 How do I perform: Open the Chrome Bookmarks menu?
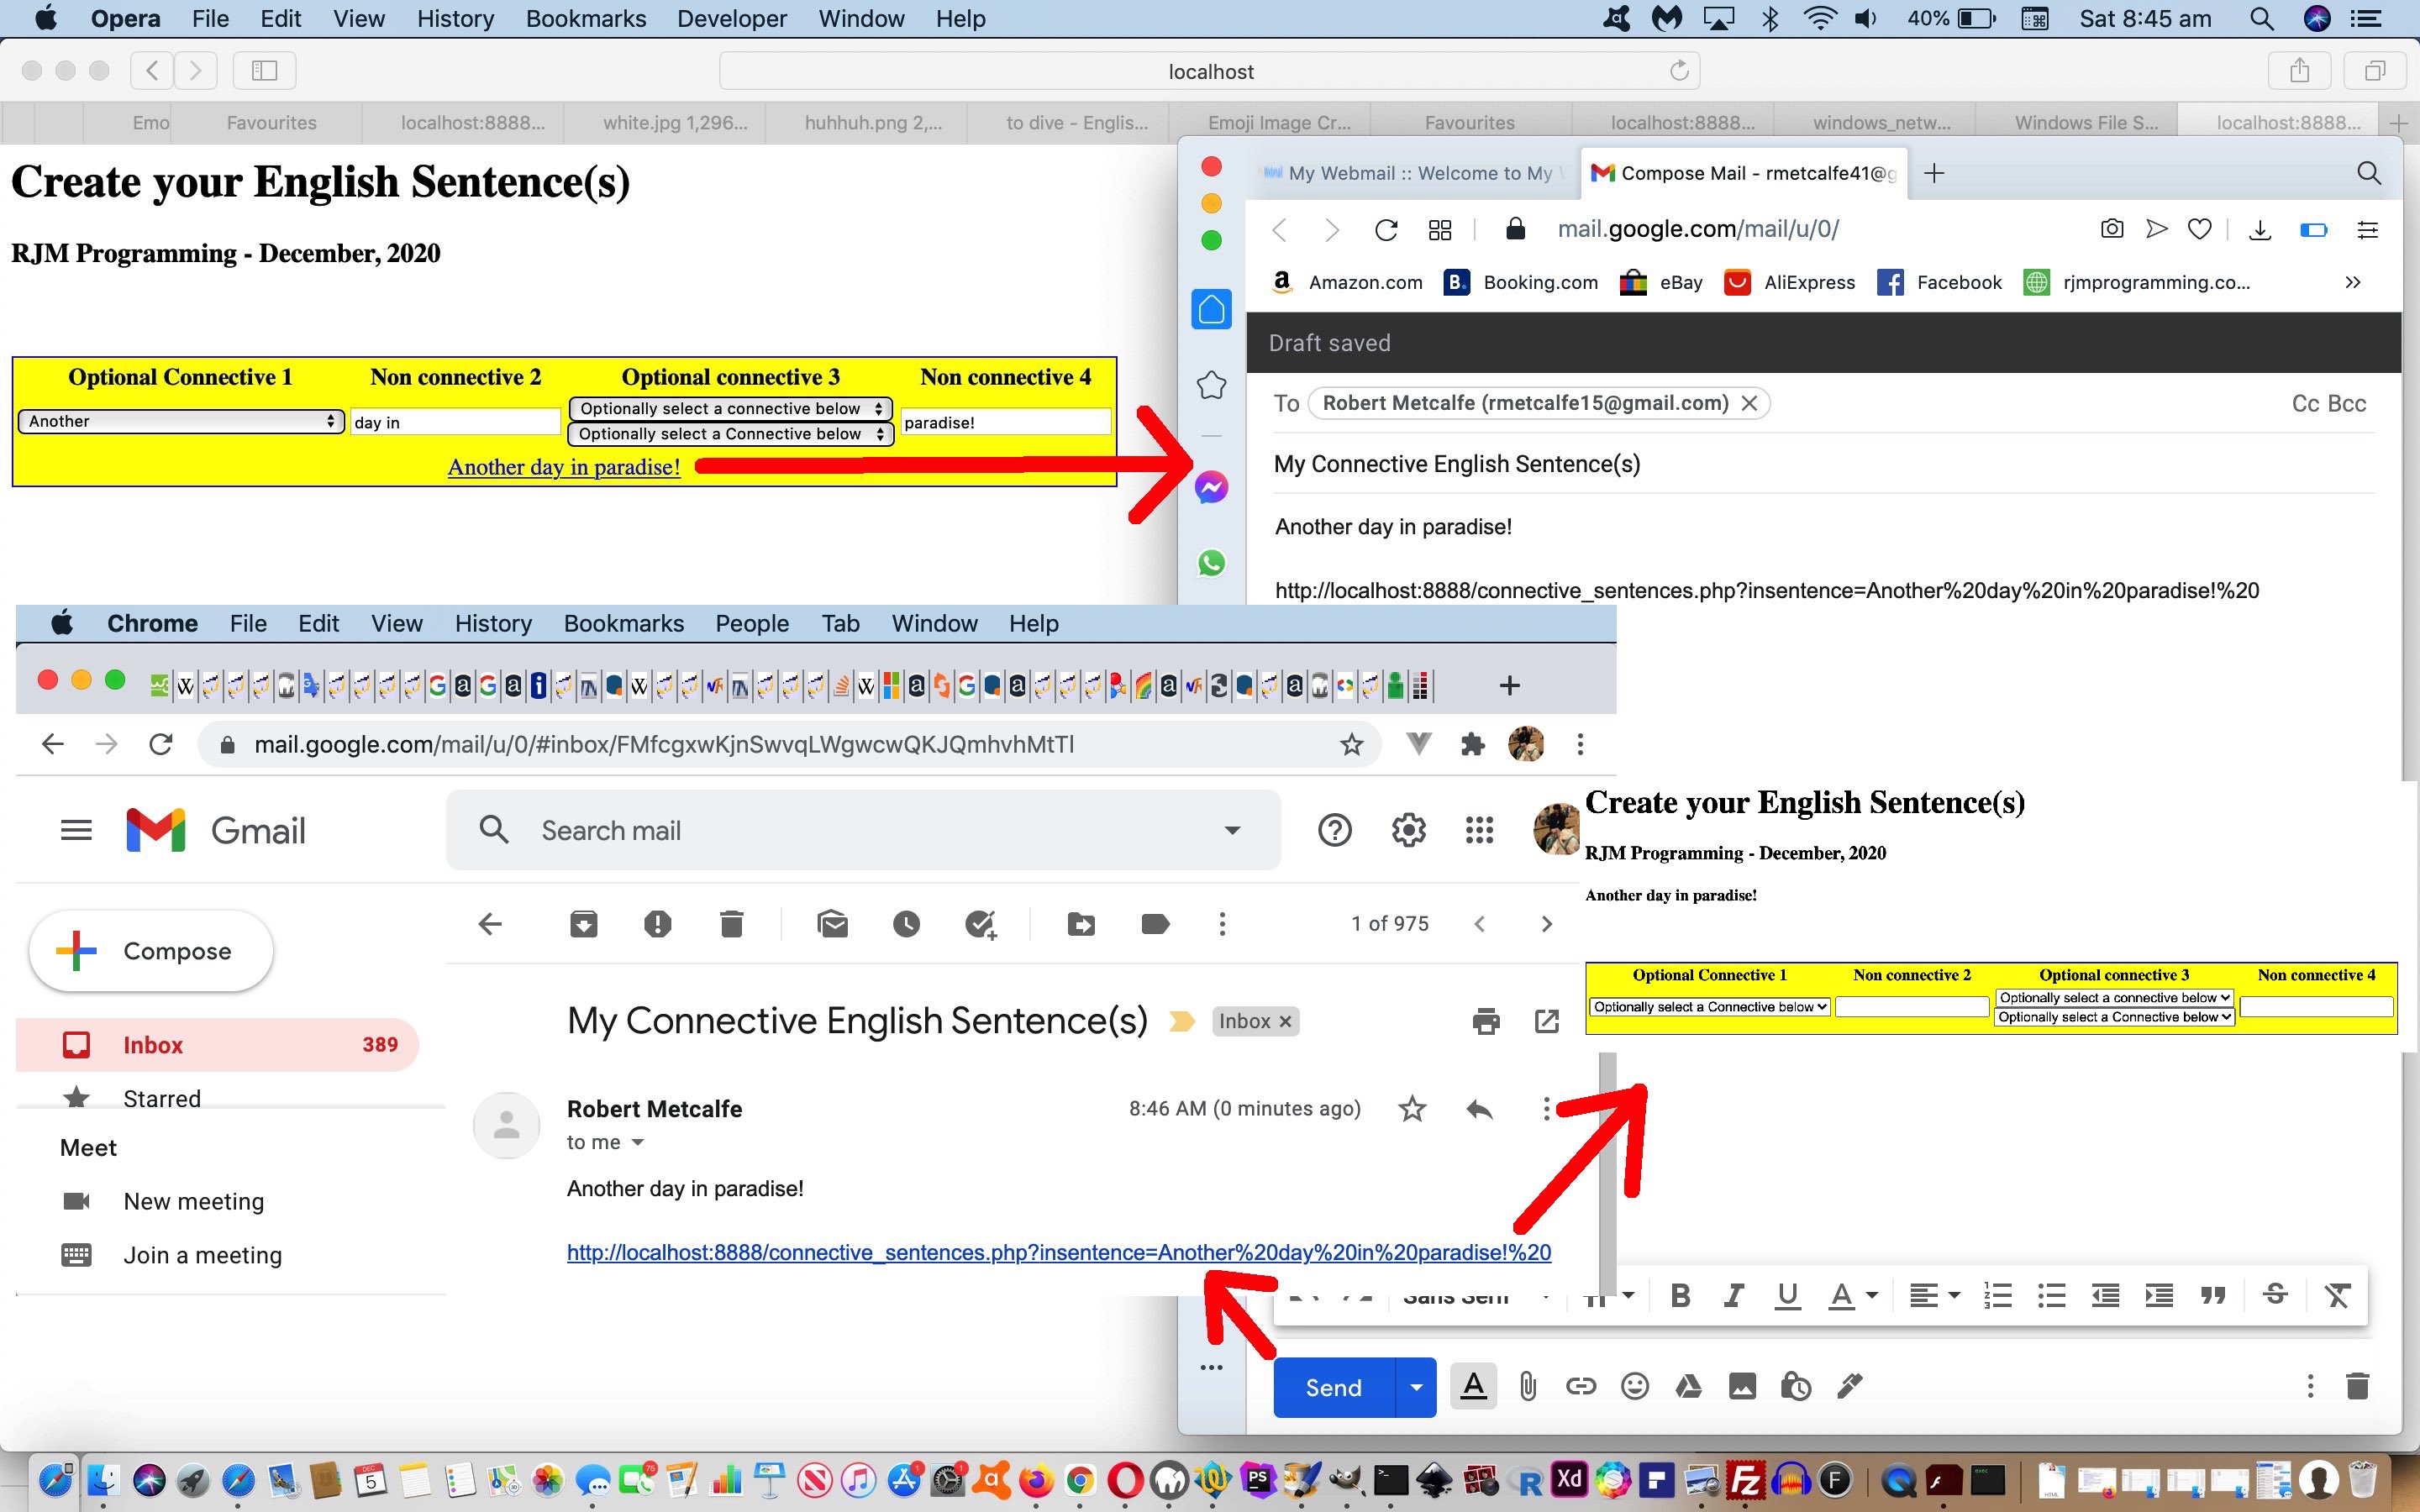click(x=623, y=623)
